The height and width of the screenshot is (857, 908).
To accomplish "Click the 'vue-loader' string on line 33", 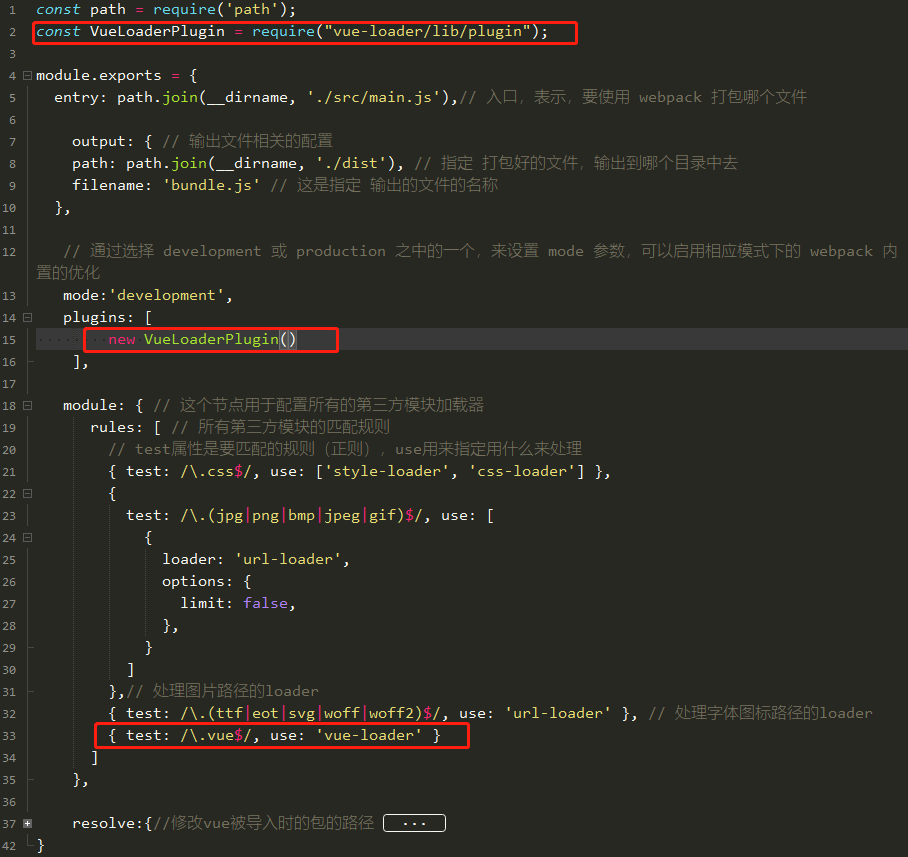I will pyautogui.click(x=369, y=735).
